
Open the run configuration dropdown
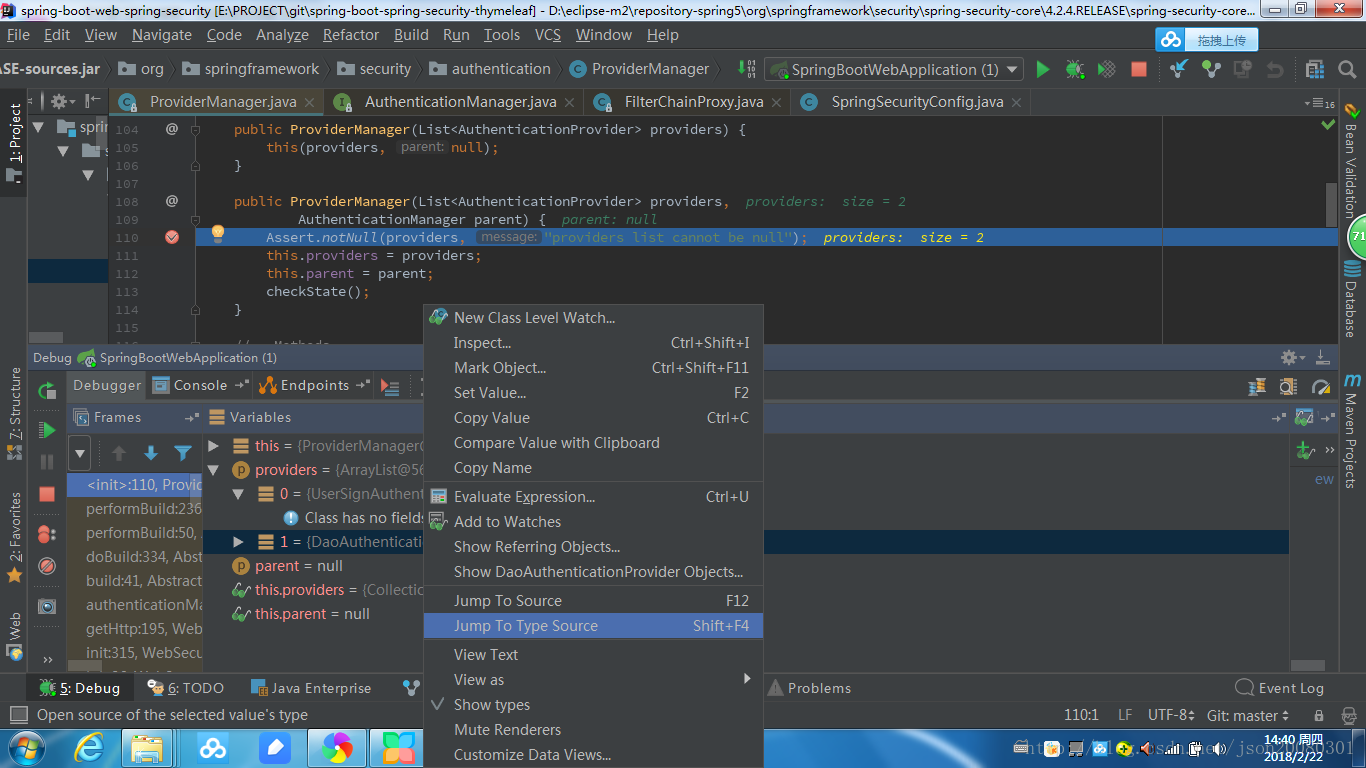tap(895, 69)
